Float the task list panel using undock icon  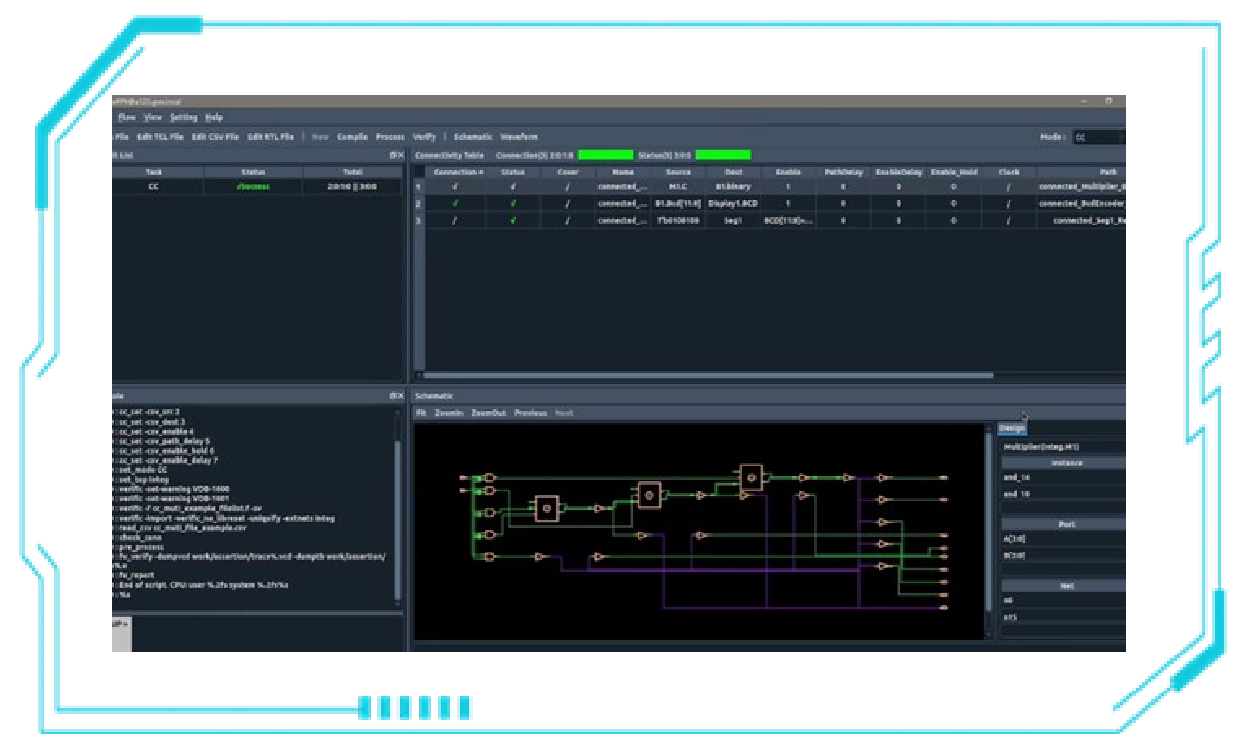tap(393, 155)
